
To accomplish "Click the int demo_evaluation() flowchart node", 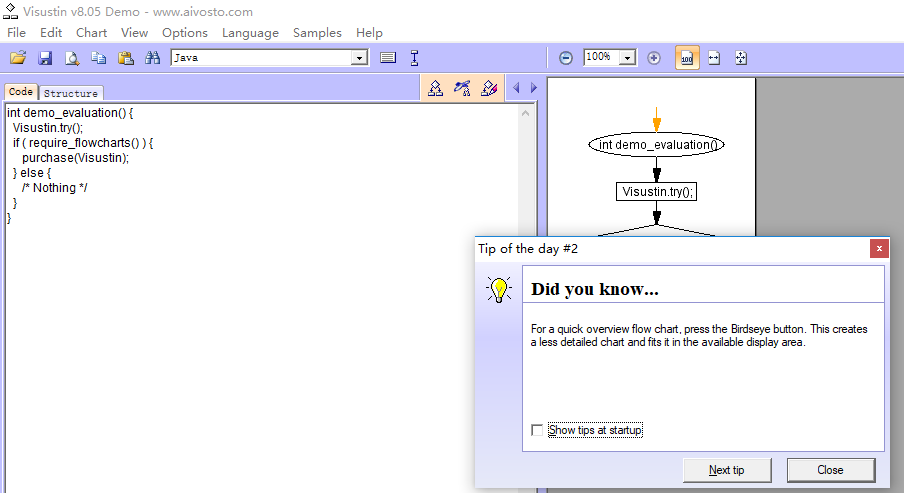I will (656, 145).
